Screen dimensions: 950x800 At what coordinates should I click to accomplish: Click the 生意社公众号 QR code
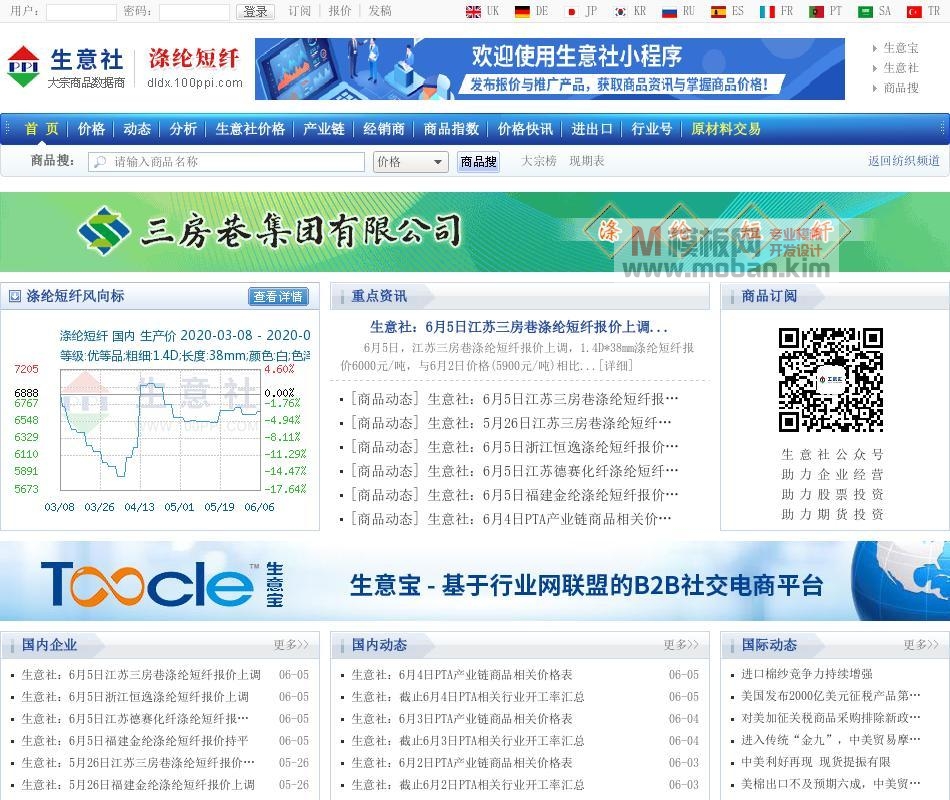coord(831,380)
